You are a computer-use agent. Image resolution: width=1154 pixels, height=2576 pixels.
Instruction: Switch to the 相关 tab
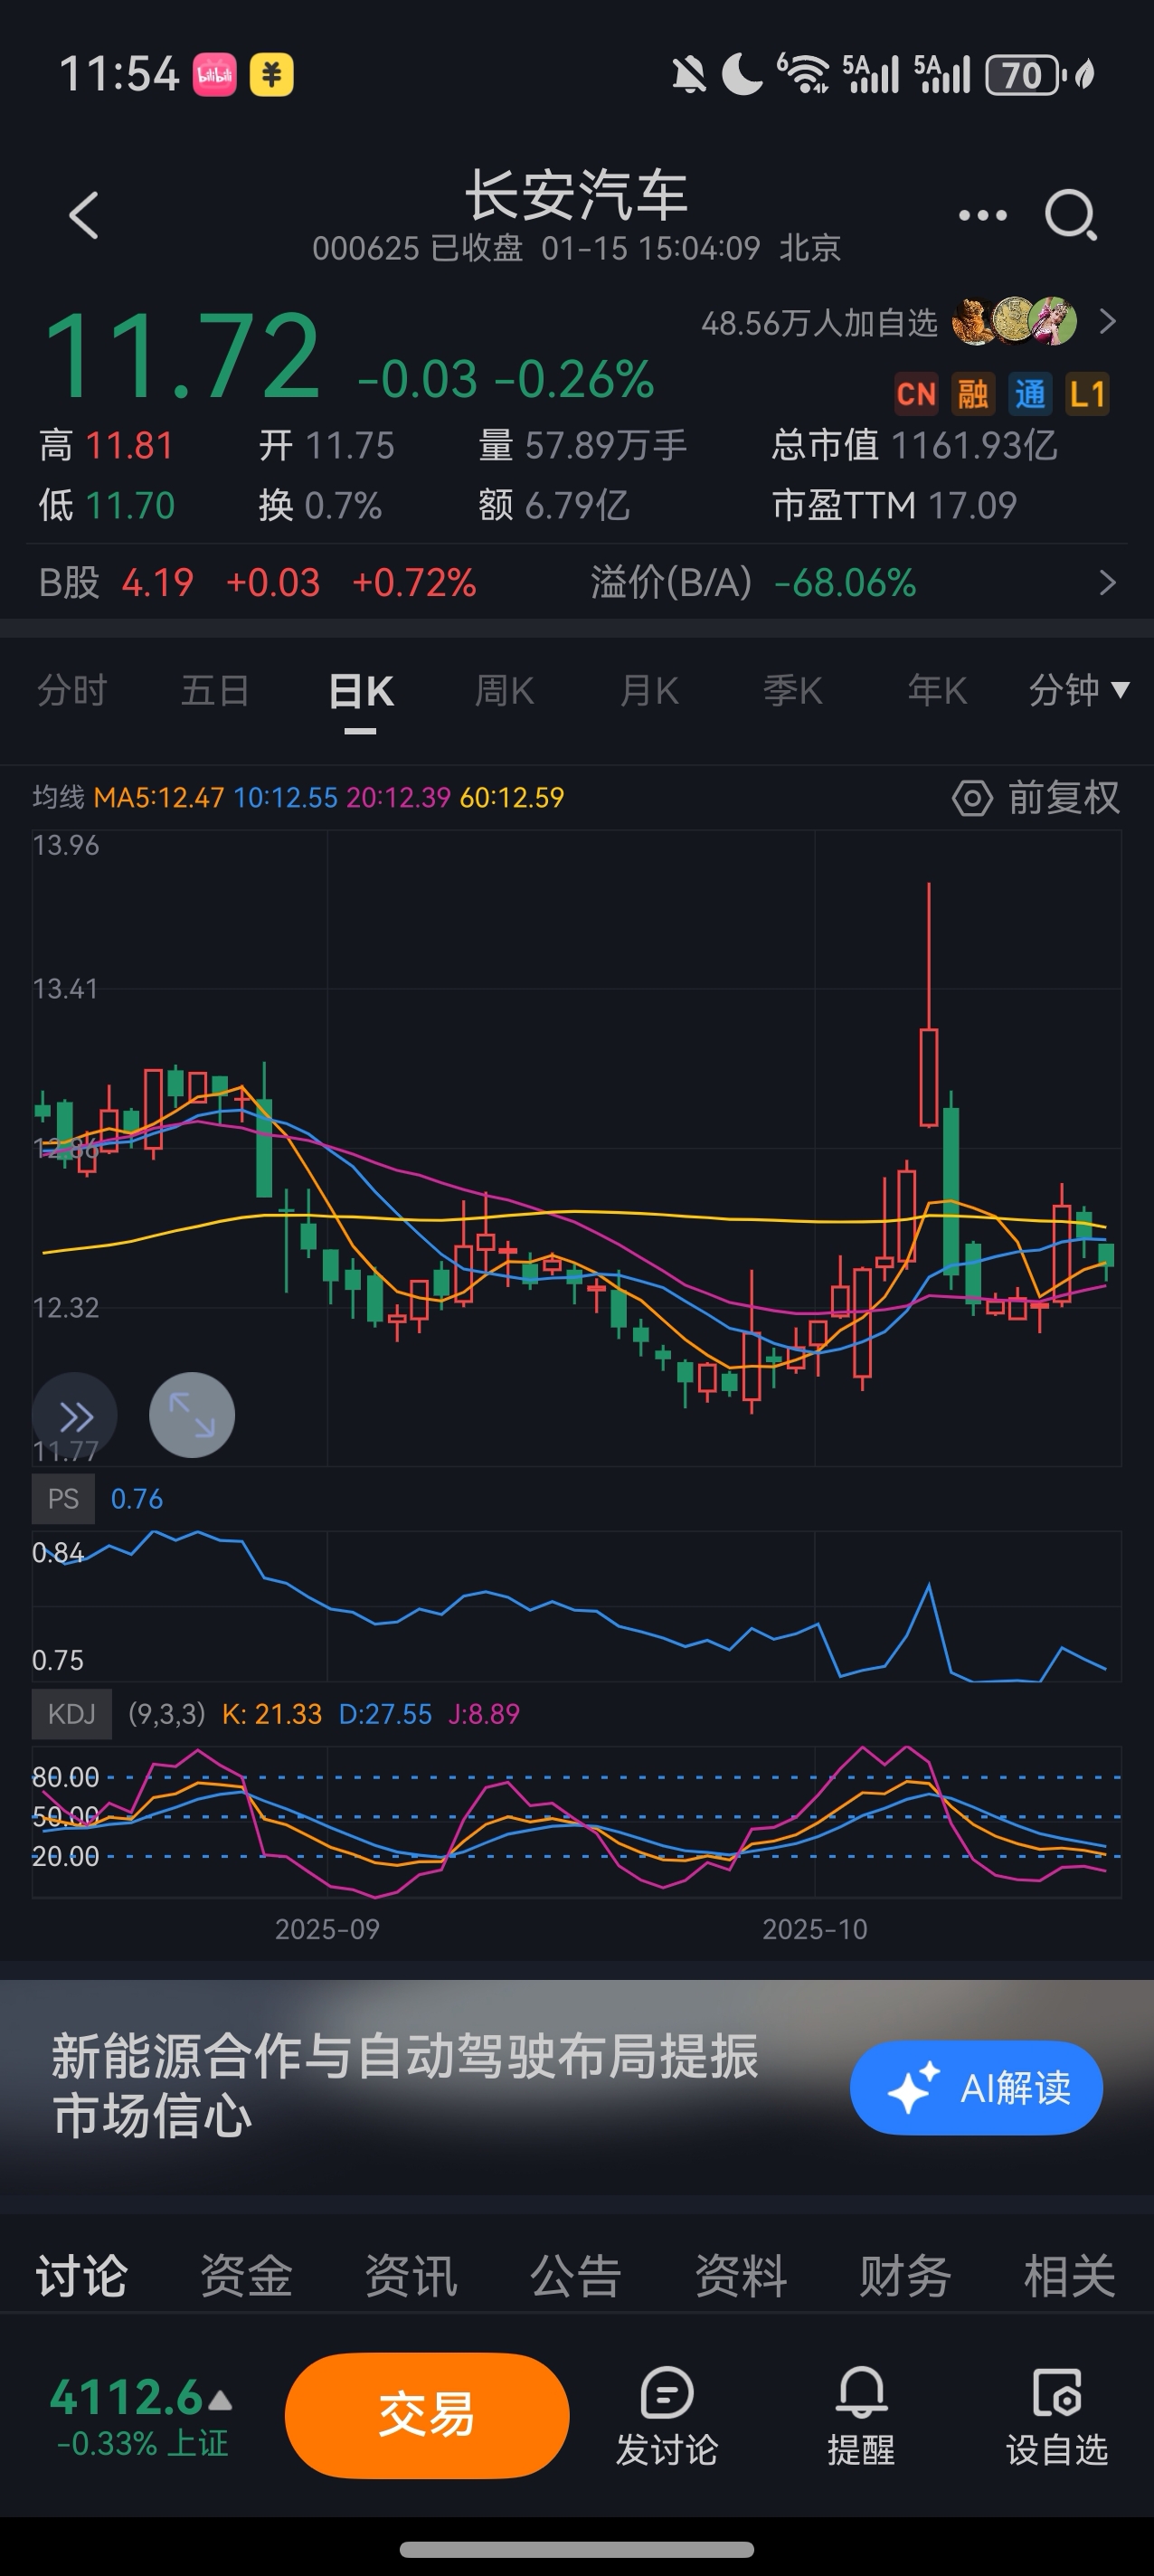(1069, 2277)
